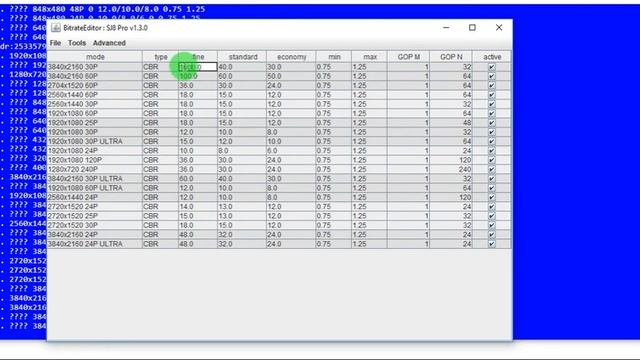Toggle active checkbox for 2560x1440 24P
Viewport: 640px width, 360px height.
coord(491,197)
